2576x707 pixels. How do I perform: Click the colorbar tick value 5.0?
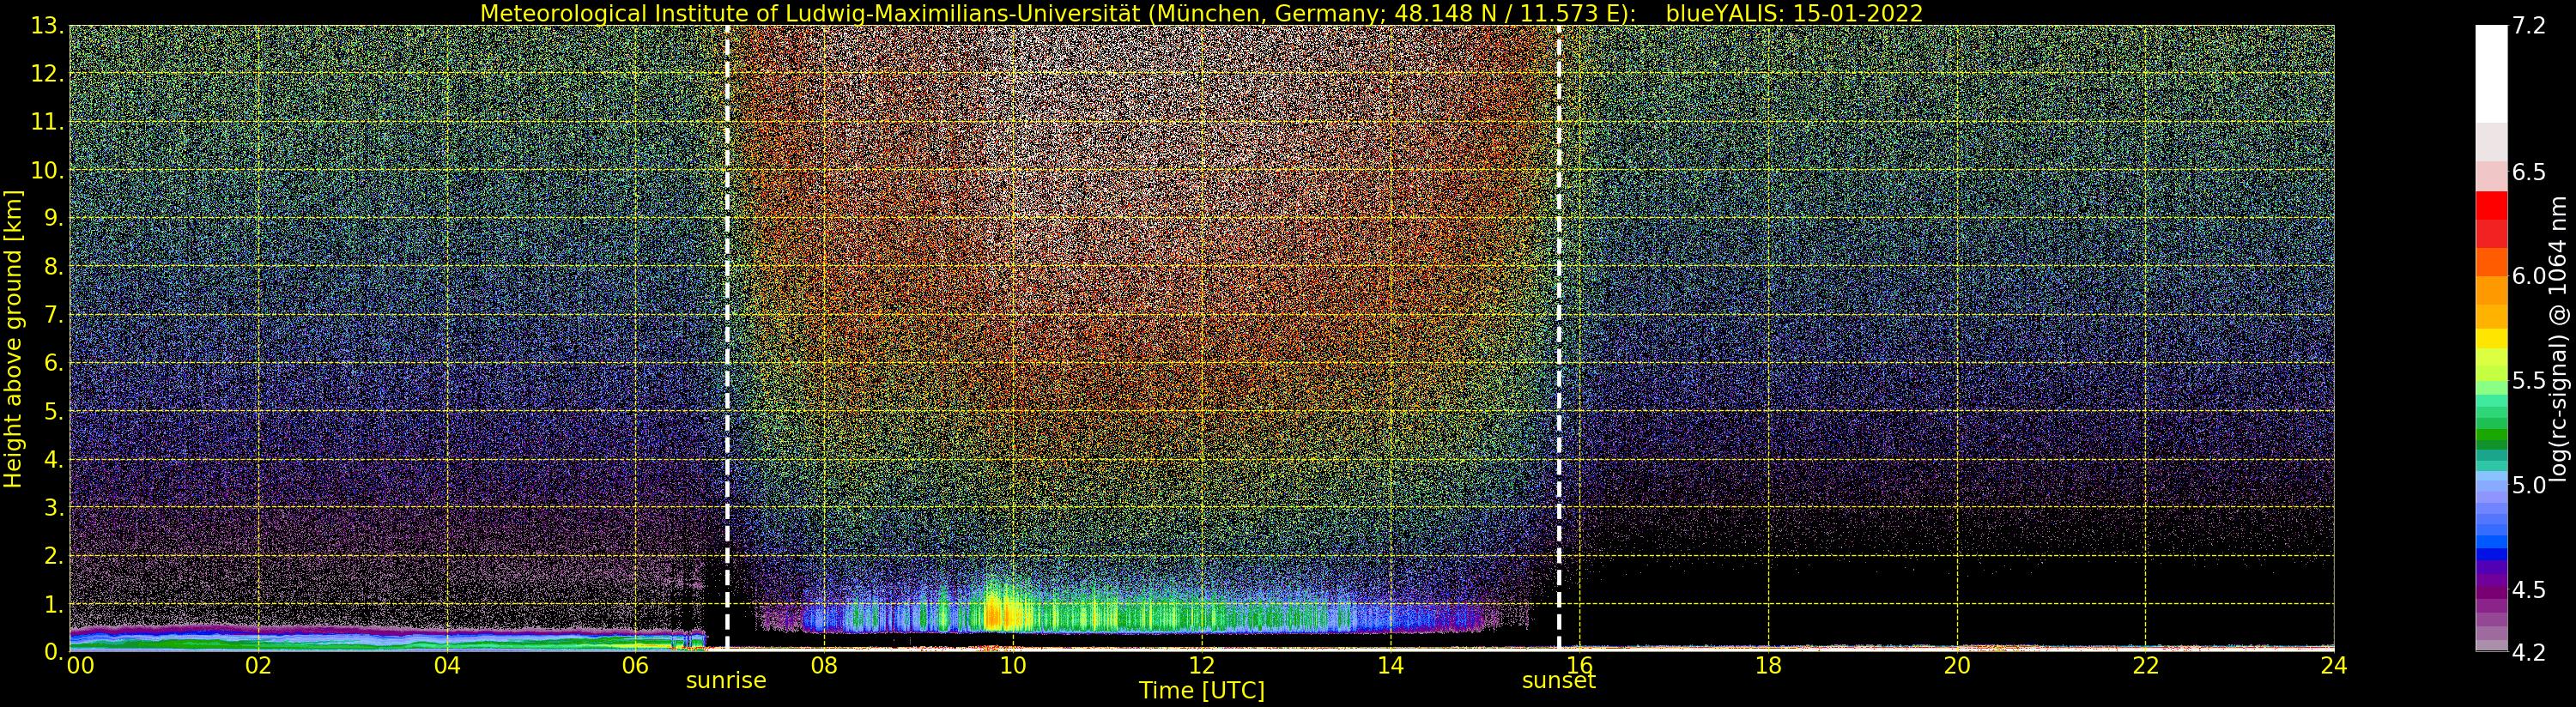(x=2528, y=485)
